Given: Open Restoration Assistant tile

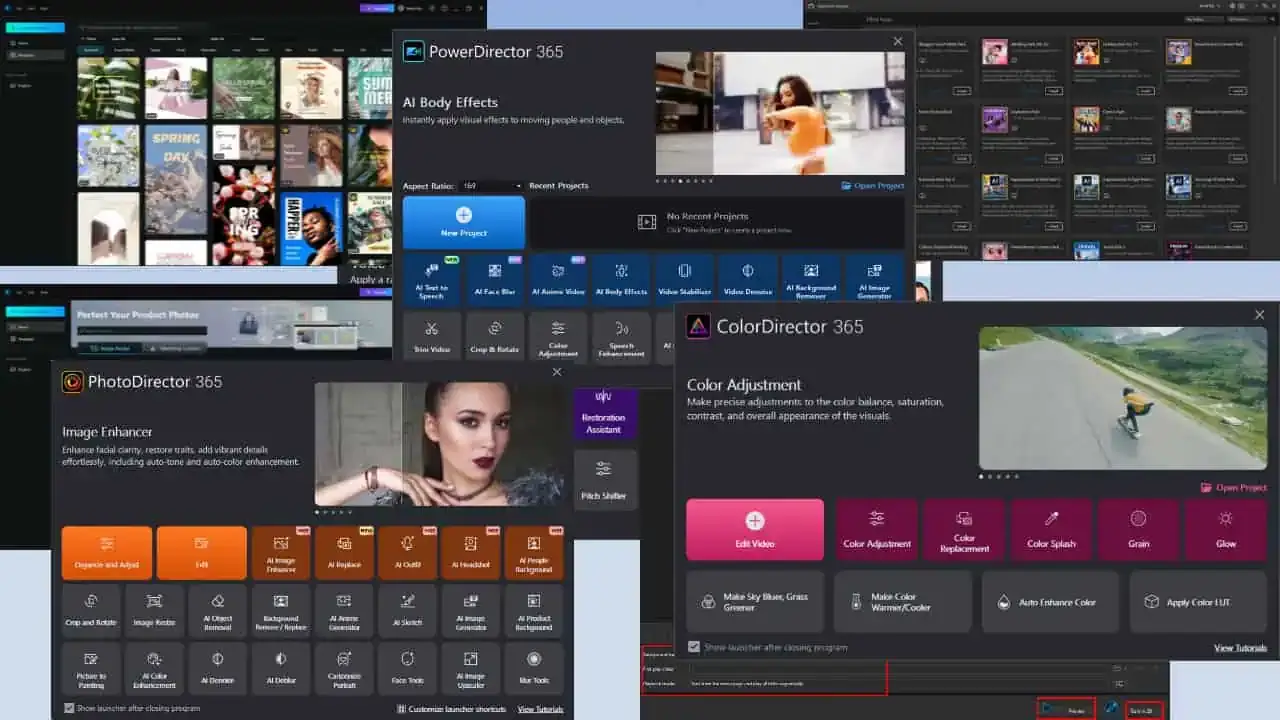Looking at the screenshot, I should point(604,413).
